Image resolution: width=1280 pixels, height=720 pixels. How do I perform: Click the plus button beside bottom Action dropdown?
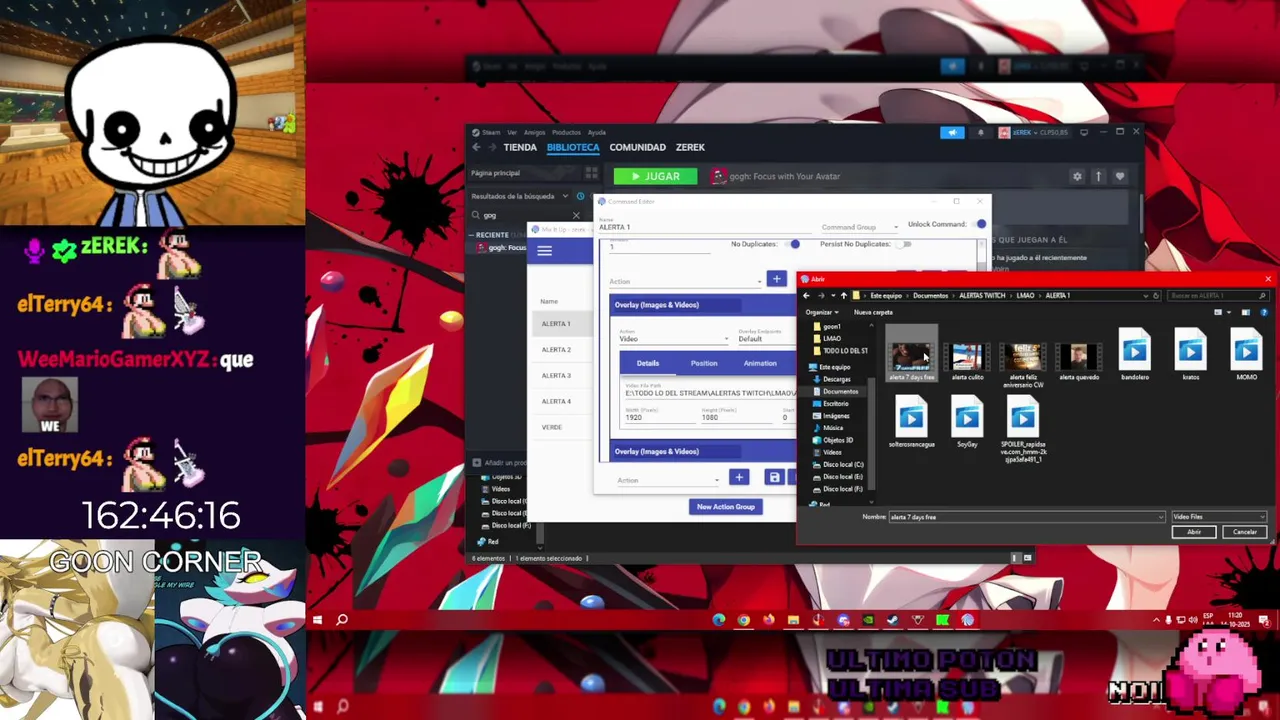point(738,478)
